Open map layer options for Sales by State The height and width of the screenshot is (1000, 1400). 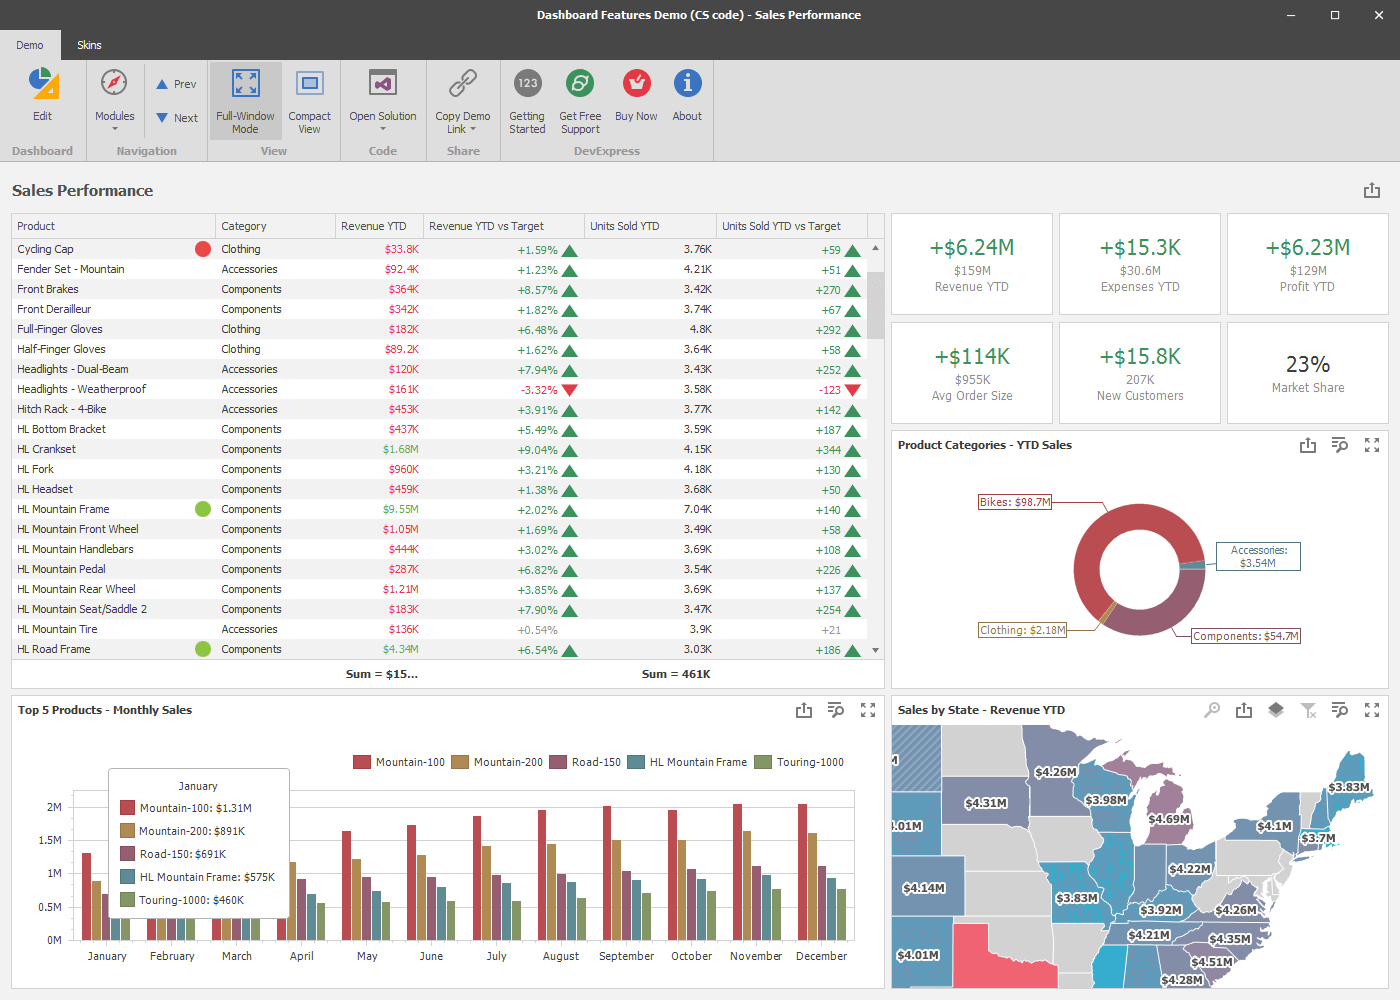[x=1276, y=710]
